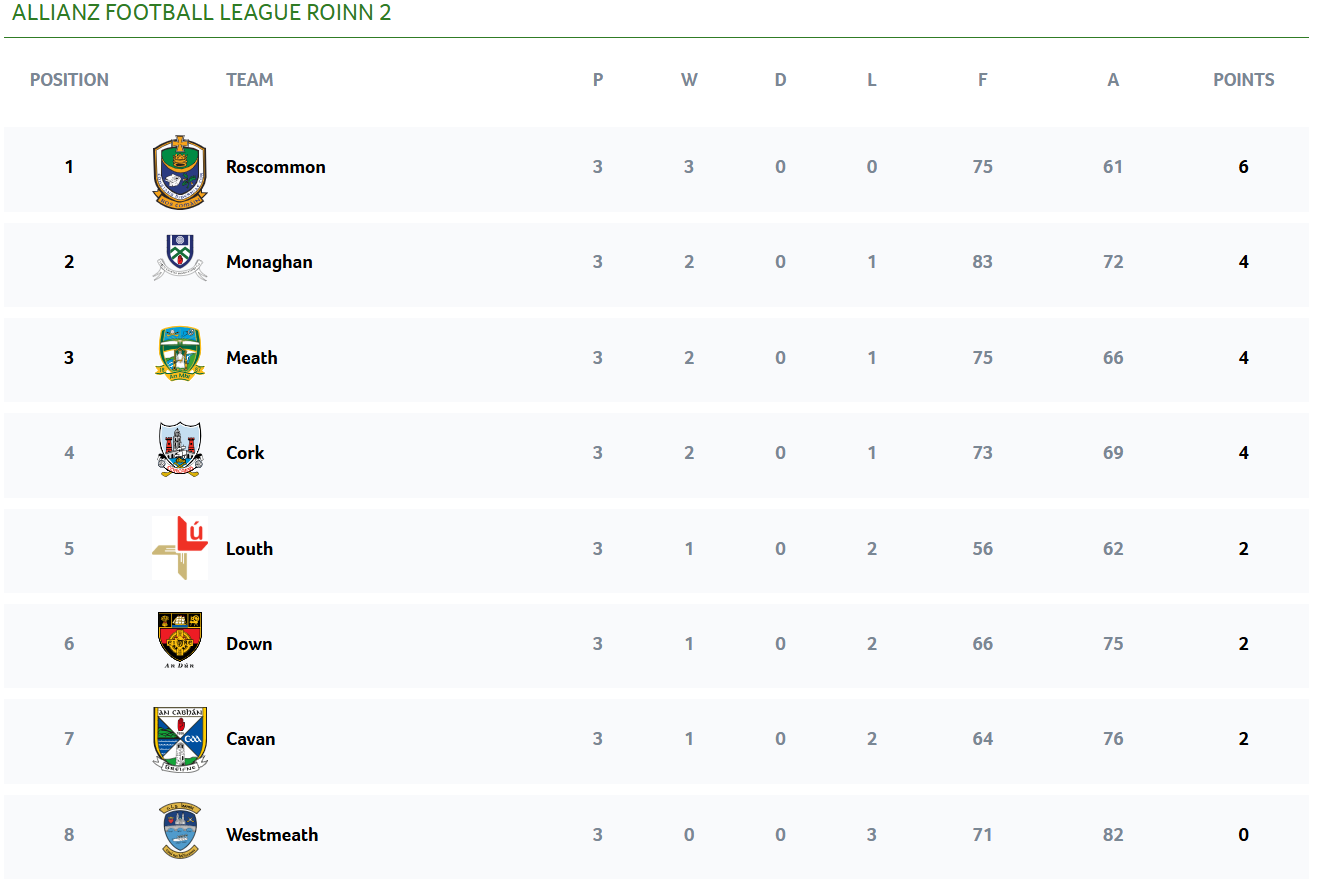
Task: Click the Down county crest icon
Action: pyautogui.click(x=180, y=640)
